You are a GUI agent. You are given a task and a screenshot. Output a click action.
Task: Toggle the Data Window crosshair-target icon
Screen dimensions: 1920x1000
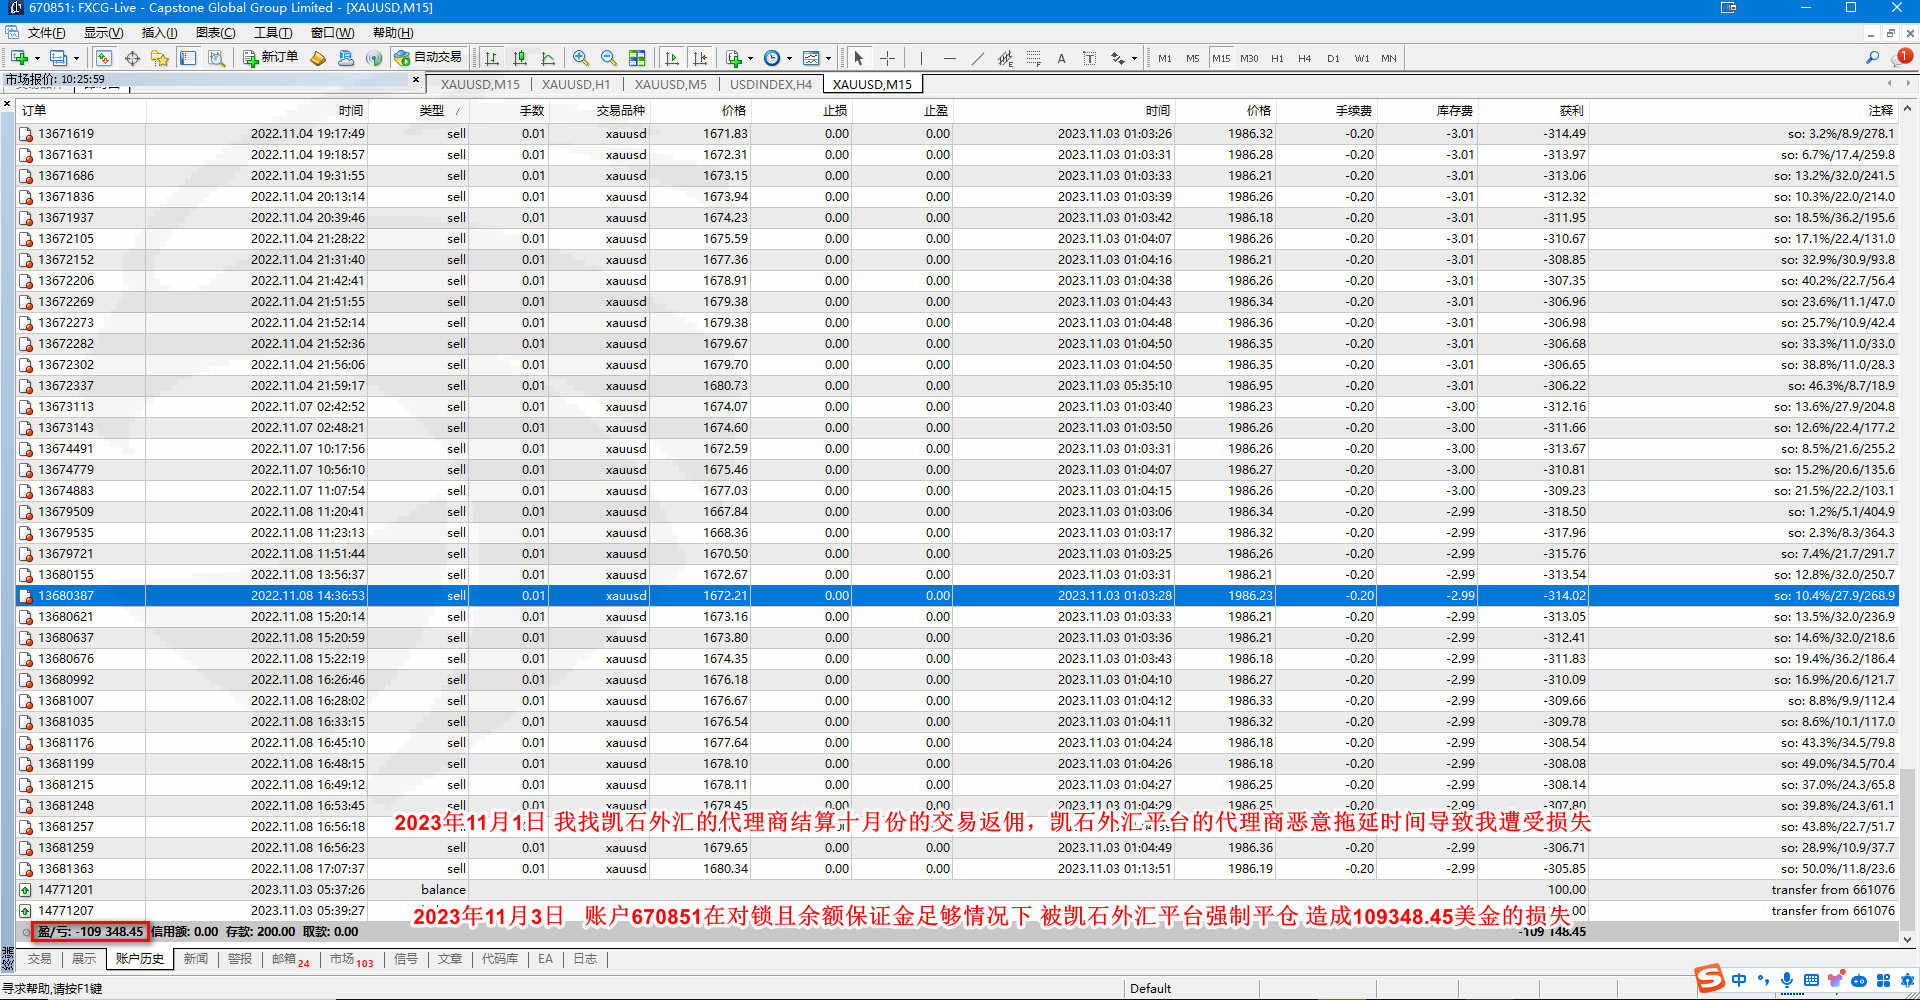(x=132, y=58)
